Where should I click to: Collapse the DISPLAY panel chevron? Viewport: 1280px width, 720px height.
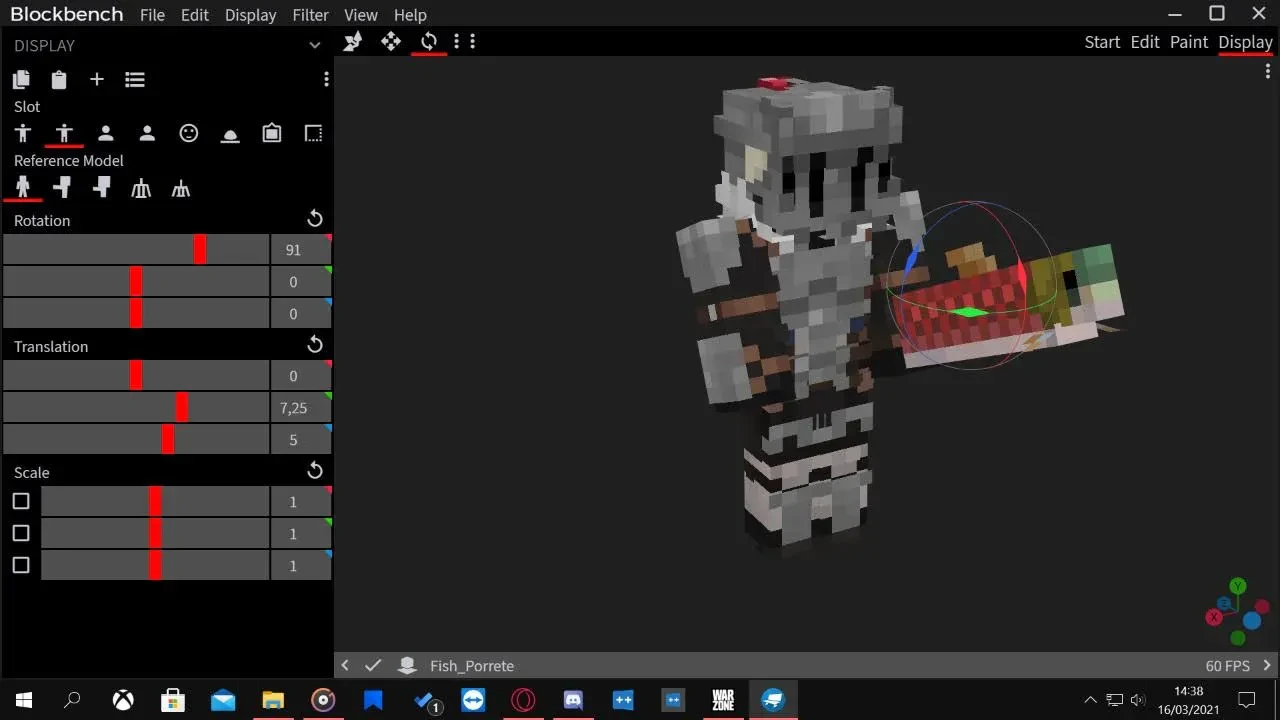315,45
